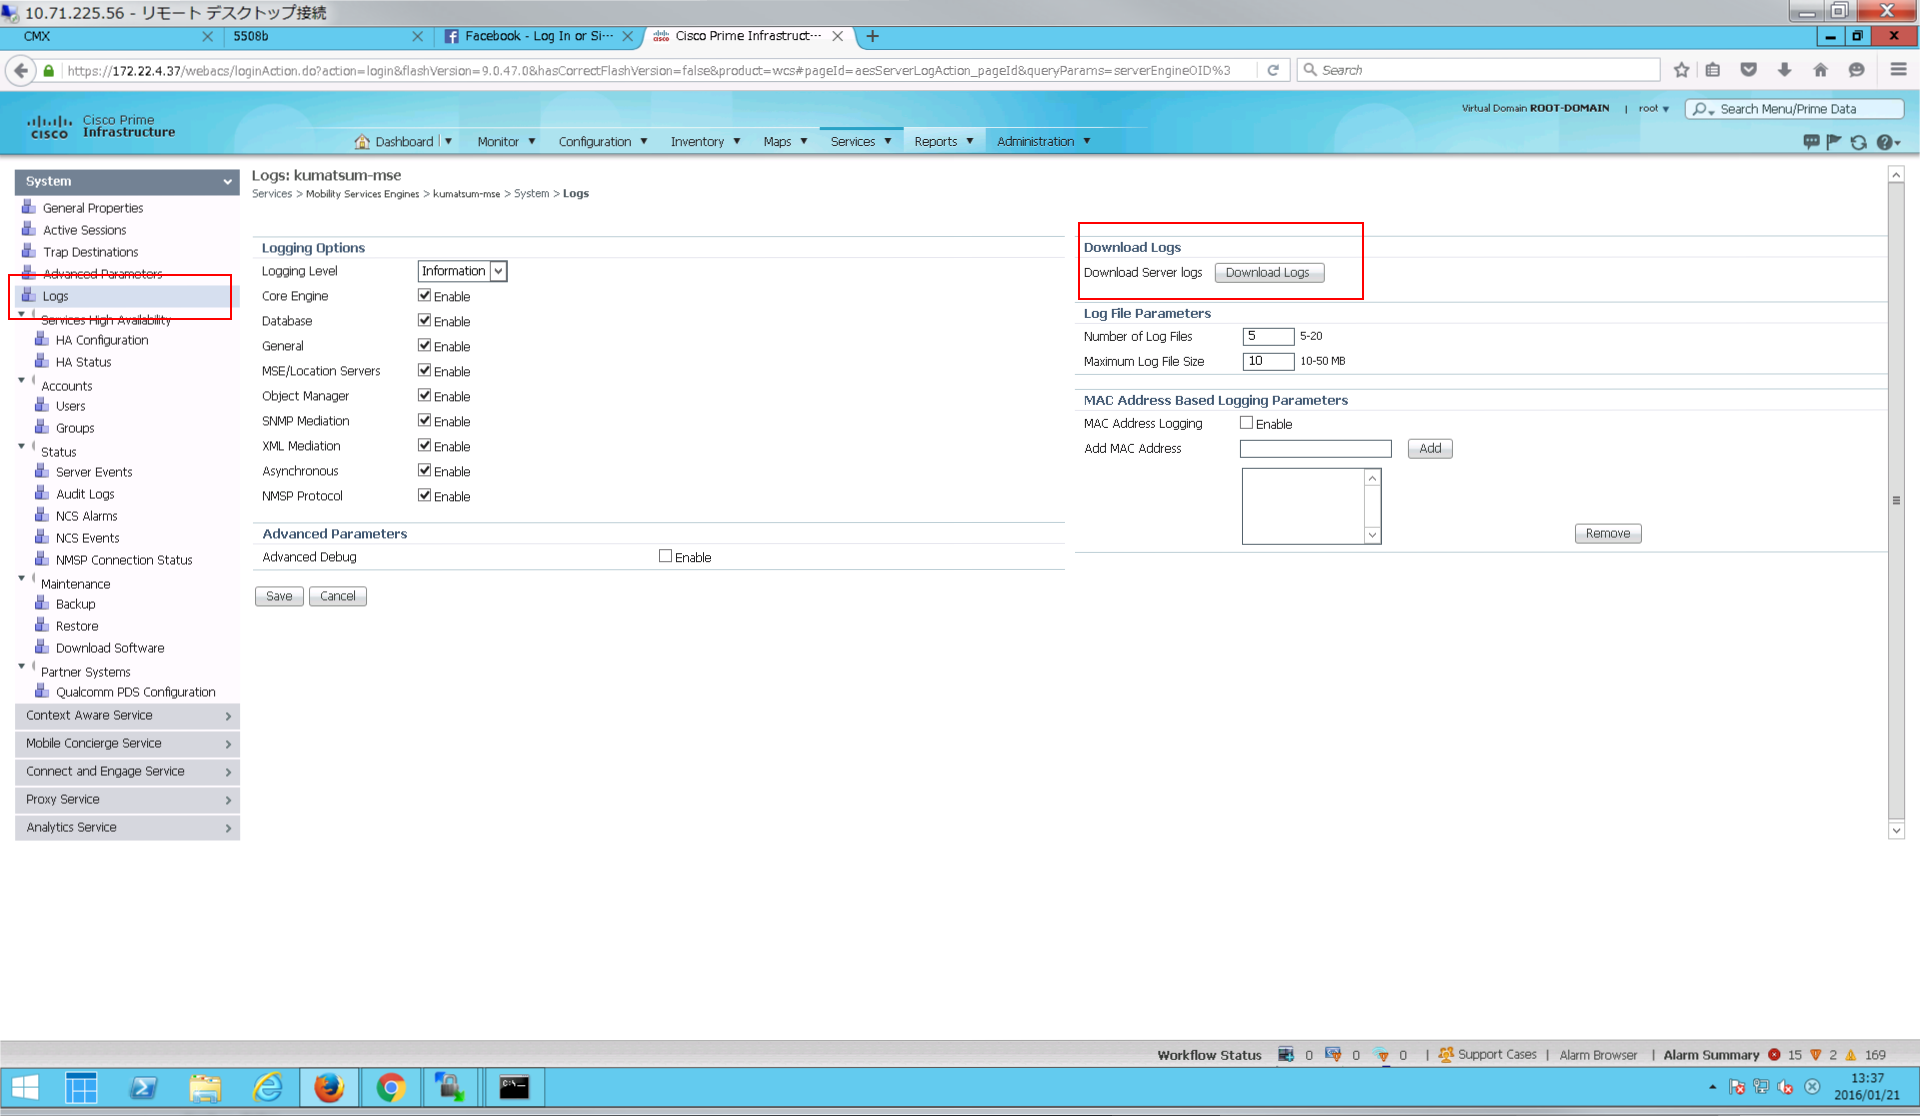The image size is (1920, 1116).
Task: Click the Remove button
Action: pos(1608,534)
